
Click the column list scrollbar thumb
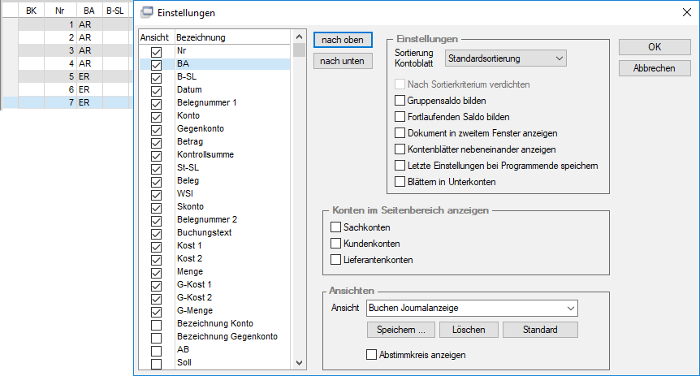[x=299, y=50]
